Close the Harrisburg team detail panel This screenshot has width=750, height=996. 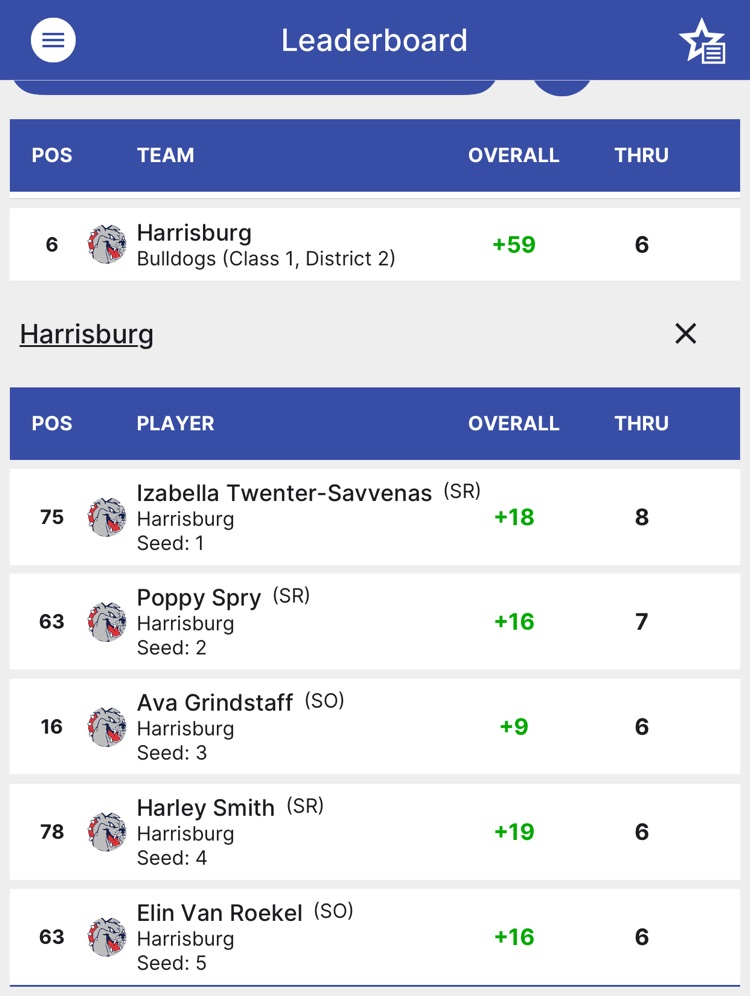pyautogui.click(x=685, y=334)
